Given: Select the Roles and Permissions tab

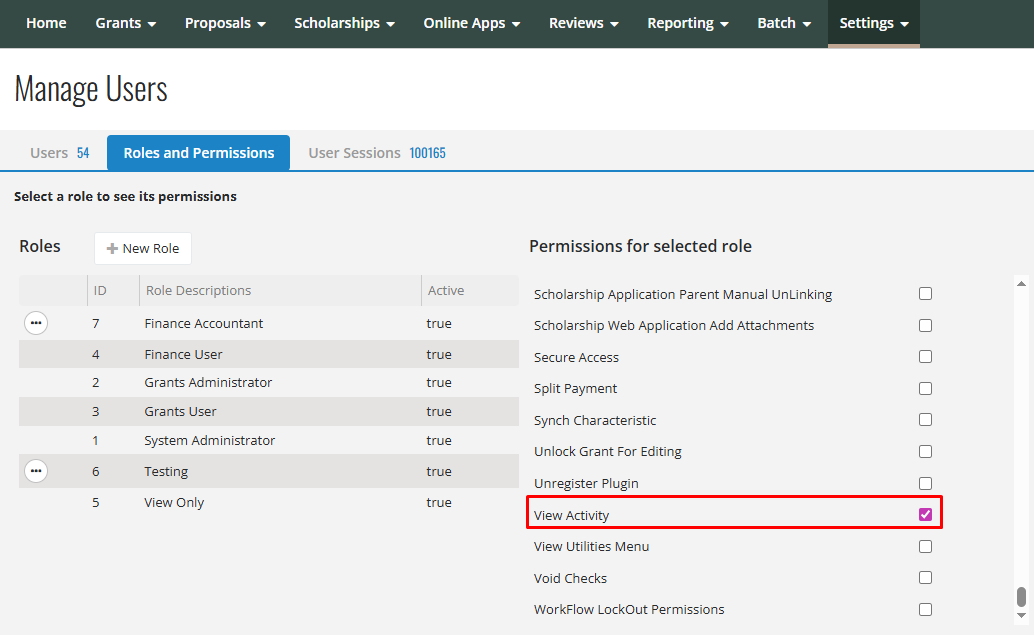Looking at the screenshot, I should (198, 153).
